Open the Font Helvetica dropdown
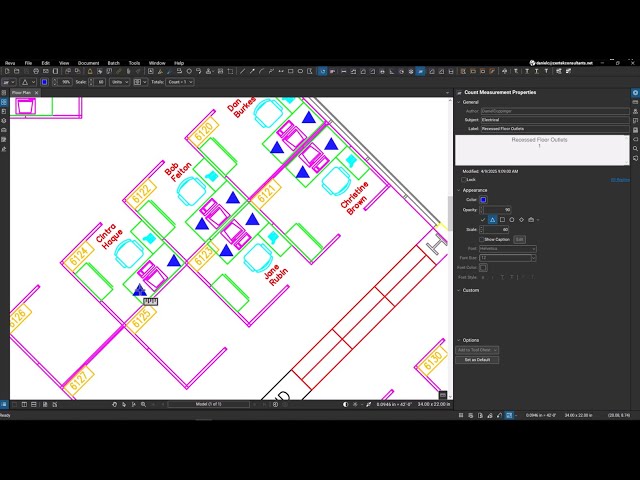Viewport: 640px width, 480px height. point(508,249)
